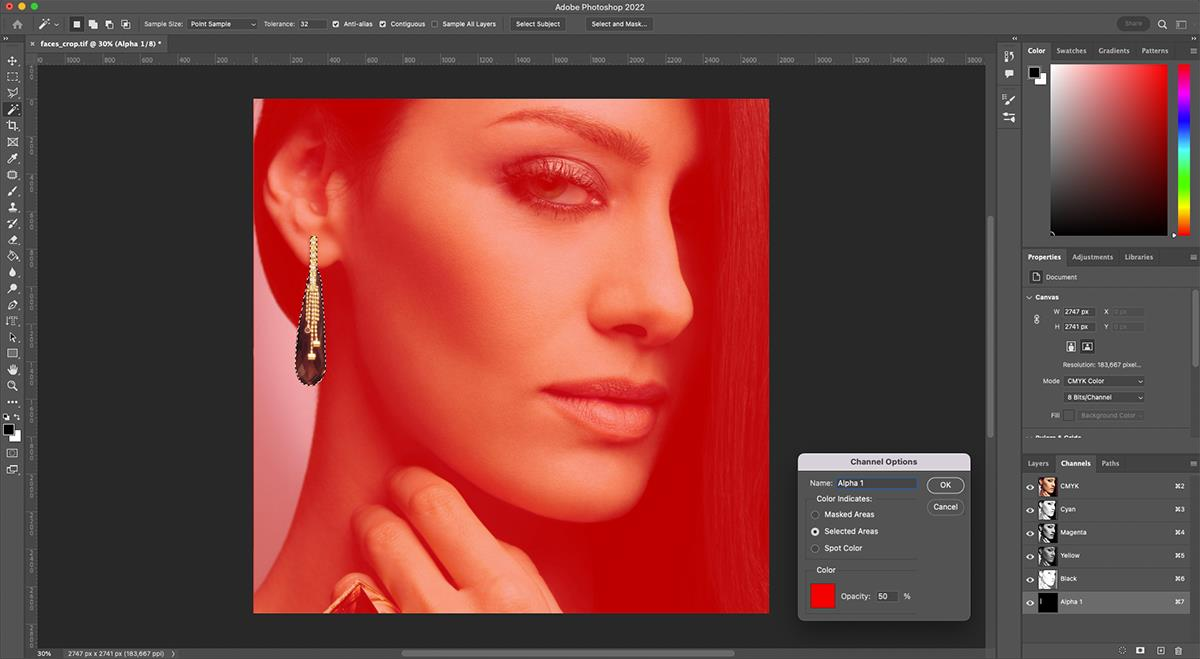
Task: Click load channel as selection icon
Action: (1121, 650)
